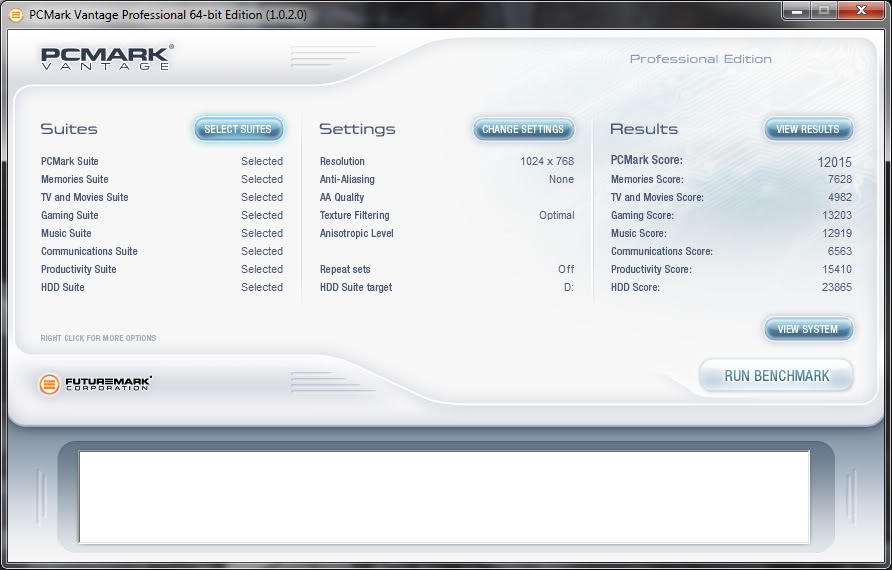Click TV and Movies Suite label
892x570 pixels.
tap(85, 197)
